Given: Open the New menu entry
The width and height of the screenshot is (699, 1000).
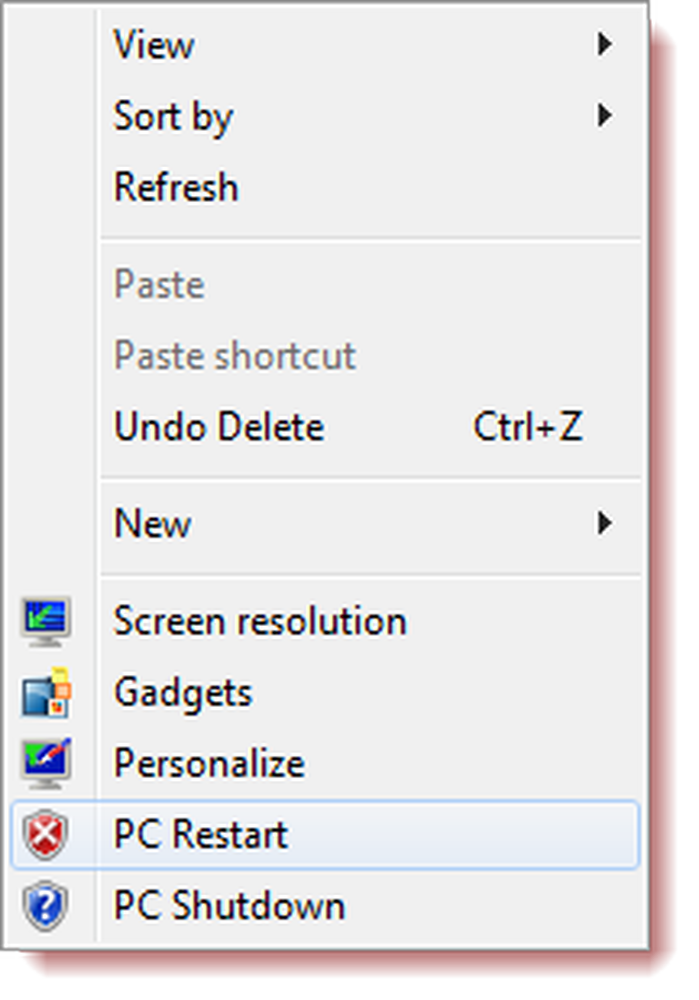Looking at the screenshot, I should (x=152, y=524).
